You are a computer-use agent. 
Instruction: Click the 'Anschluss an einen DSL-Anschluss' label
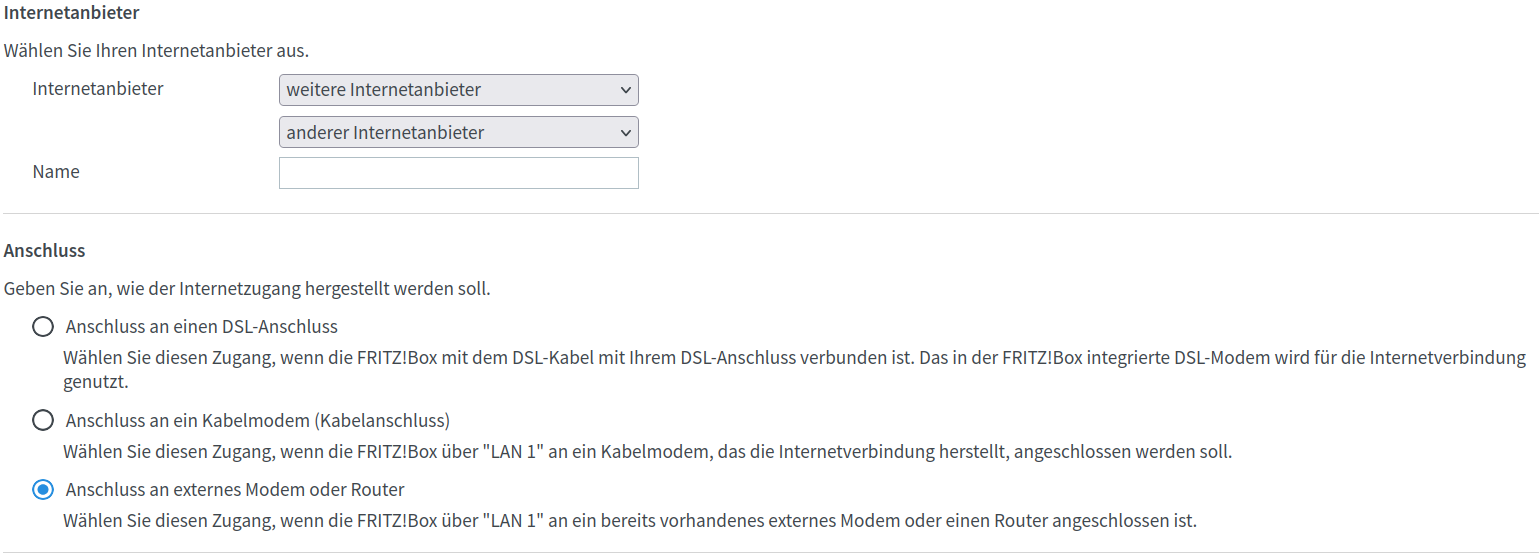point(202,327)
